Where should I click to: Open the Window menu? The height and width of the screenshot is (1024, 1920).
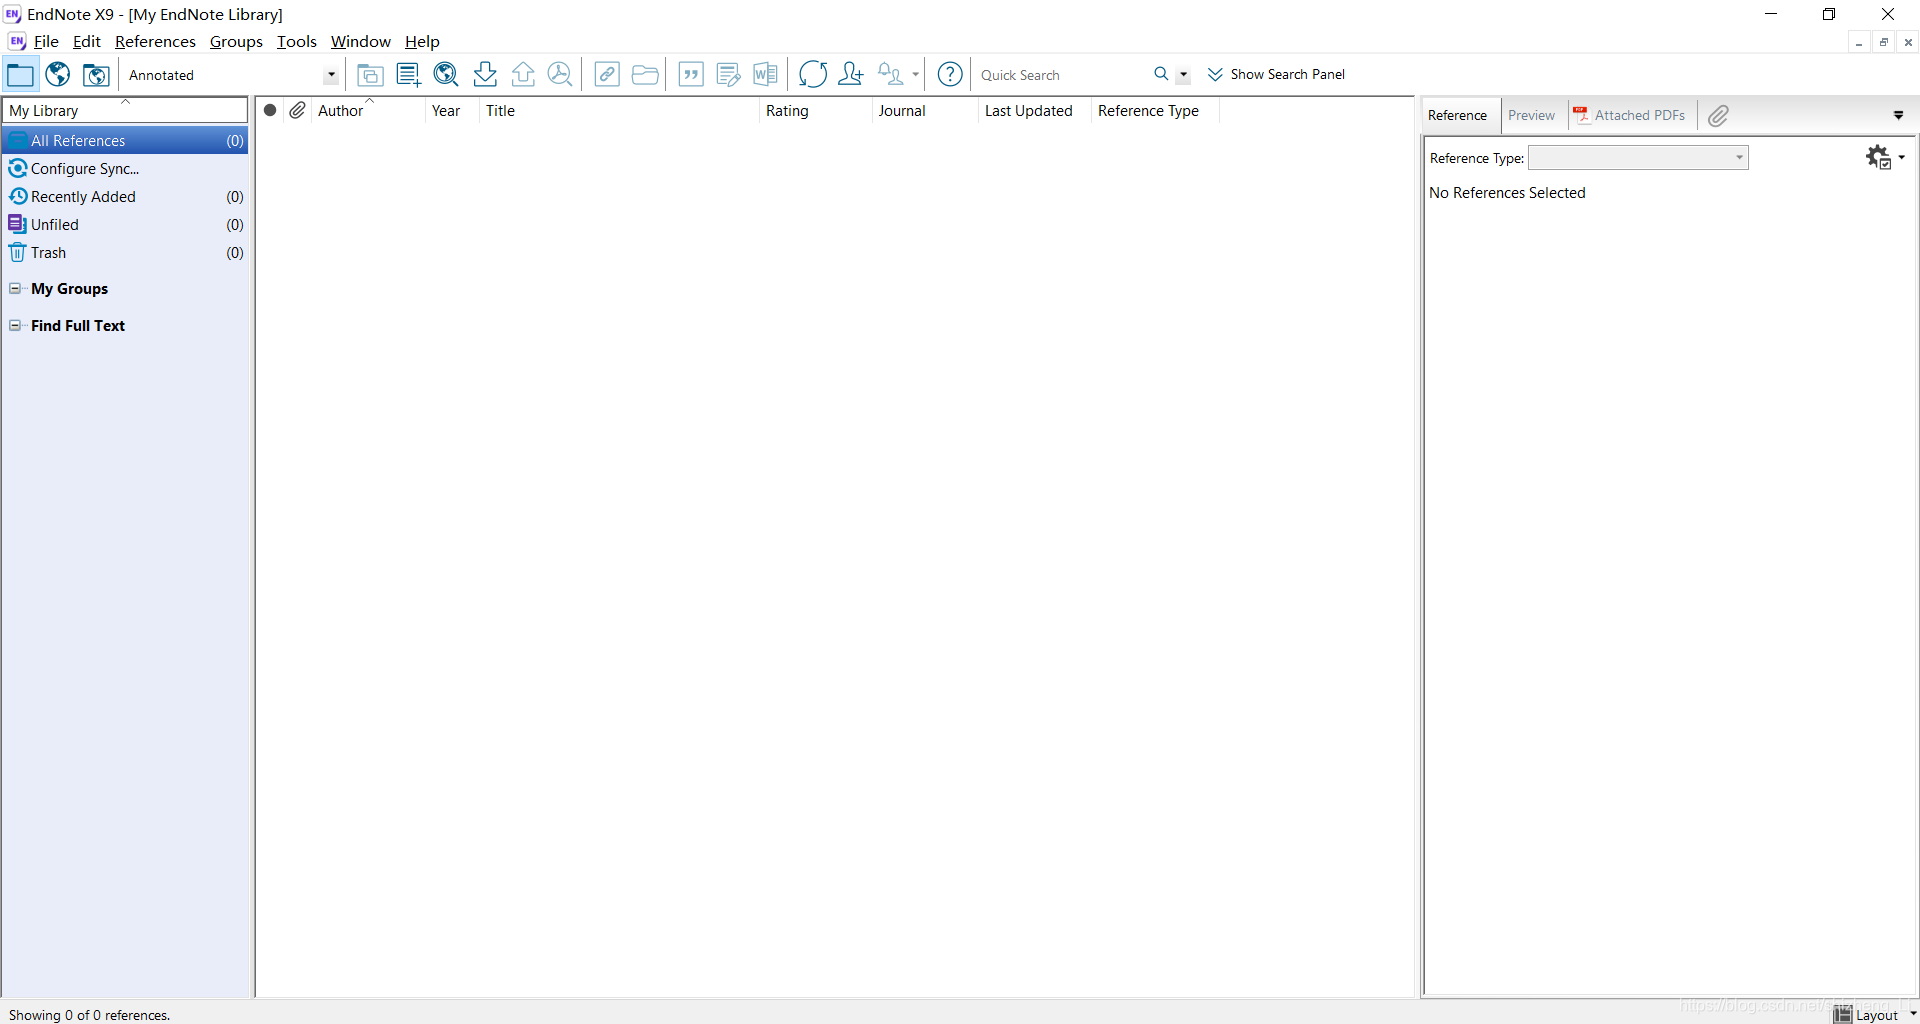(361, 42)
